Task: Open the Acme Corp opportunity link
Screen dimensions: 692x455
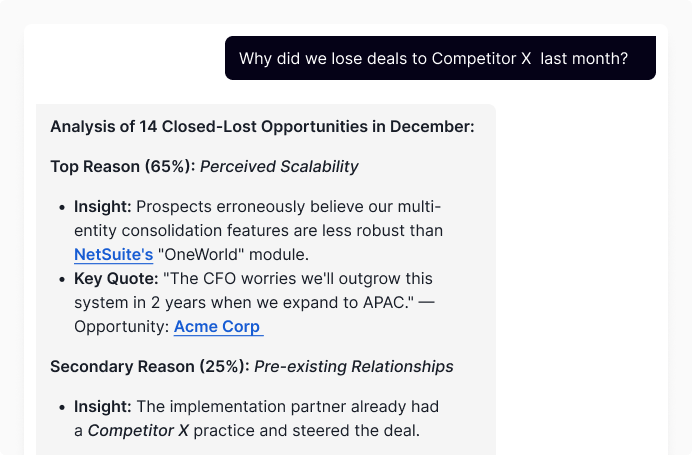Action: 218,327
